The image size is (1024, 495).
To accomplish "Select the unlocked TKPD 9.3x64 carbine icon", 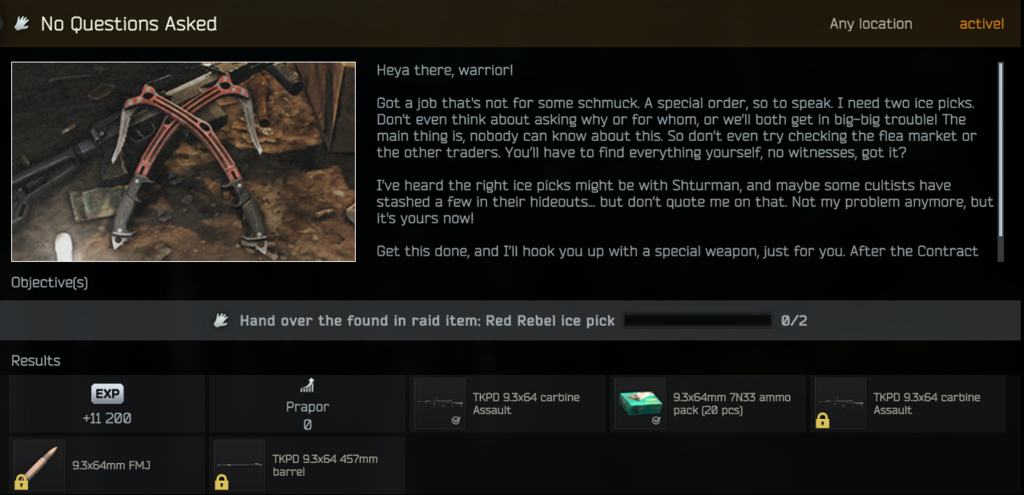I will point(440,404).
